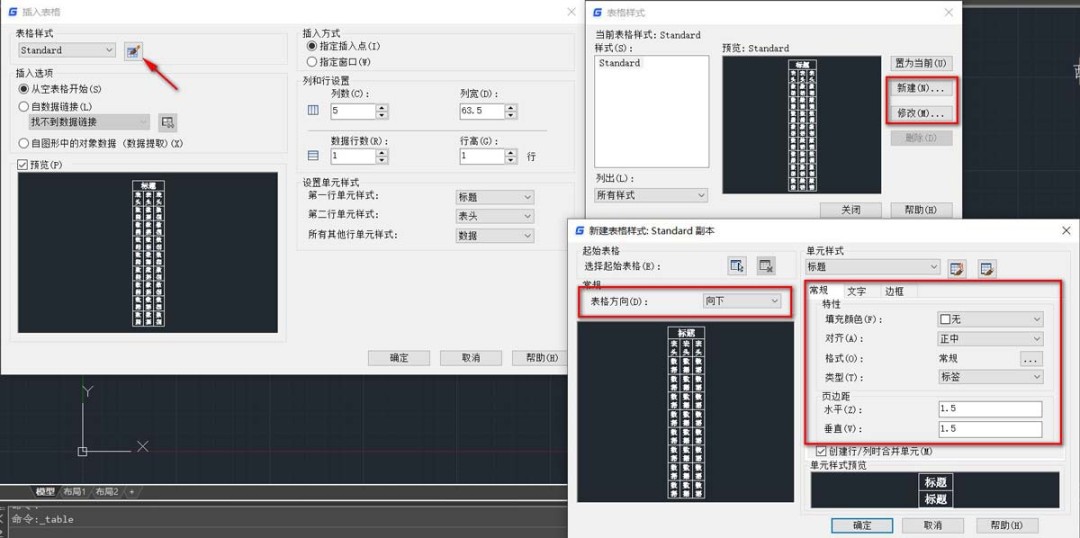The height and width of the screenshot is (538, 1080).
Task: Click the data link manager icon
Action: (168, 122)
